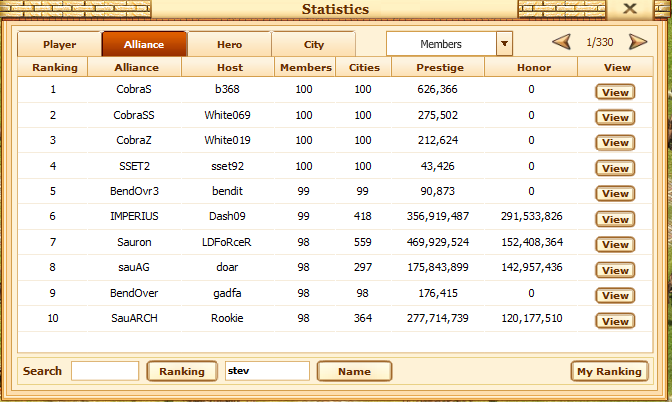View the SauARCH alliance details
This screenshot has height=402, width=672.
pyautogui.click(x=615, y=321)
